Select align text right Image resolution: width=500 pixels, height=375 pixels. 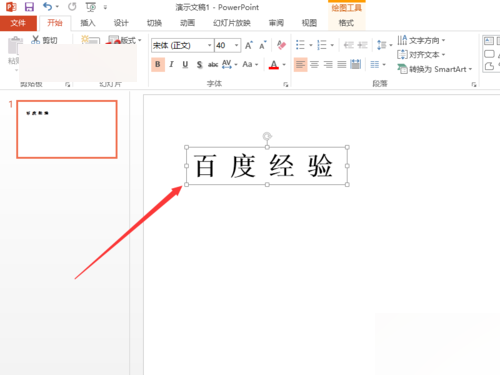(328, 64)
